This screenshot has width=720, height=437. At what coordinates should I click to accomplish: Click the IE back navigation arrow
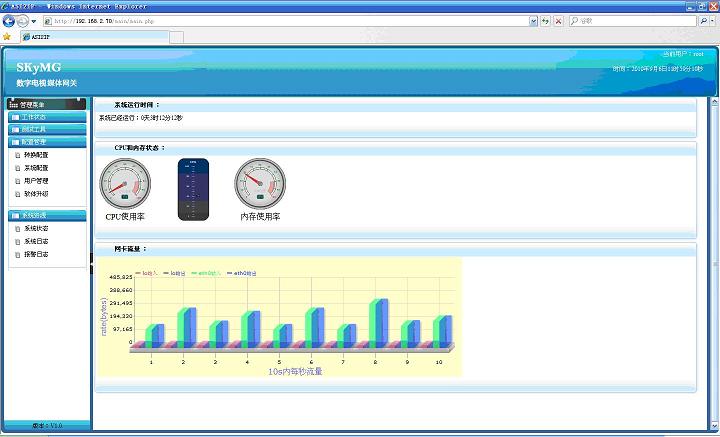tap(10, 20)
